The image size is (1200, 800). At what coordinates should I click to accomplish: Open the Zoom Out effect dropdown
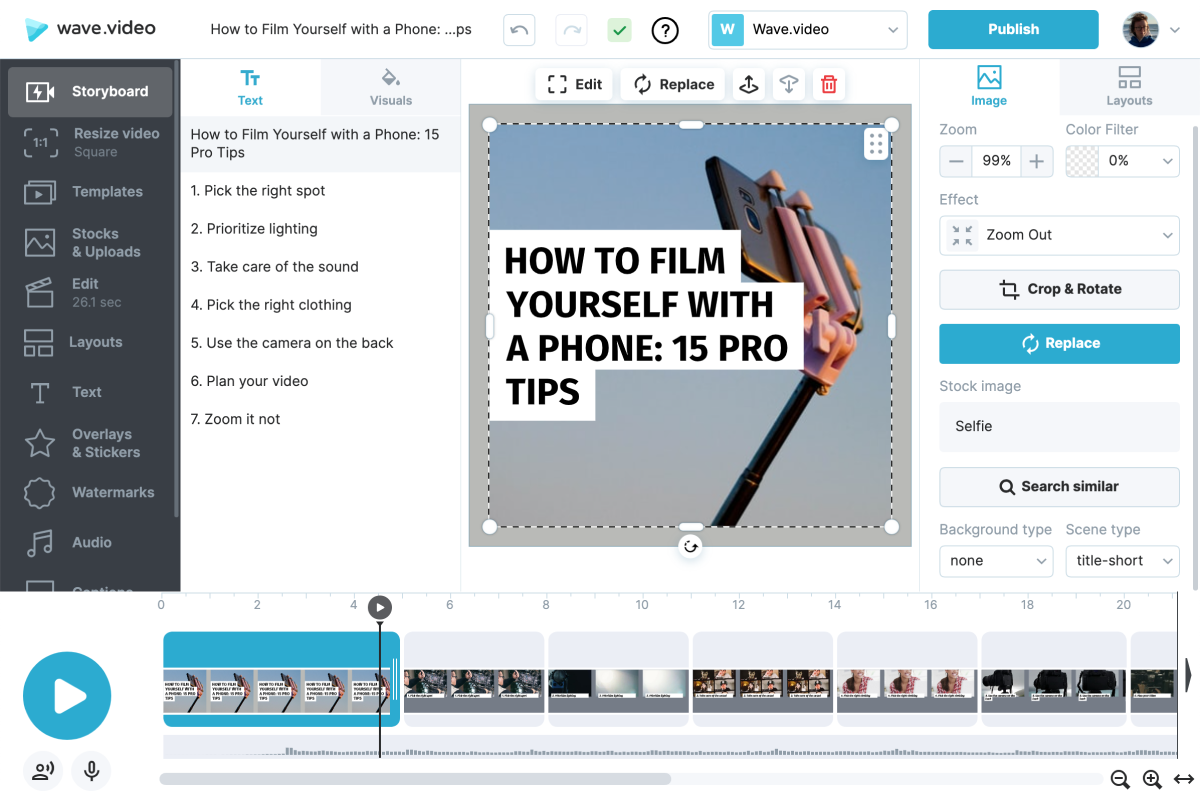coord(1059,235)
